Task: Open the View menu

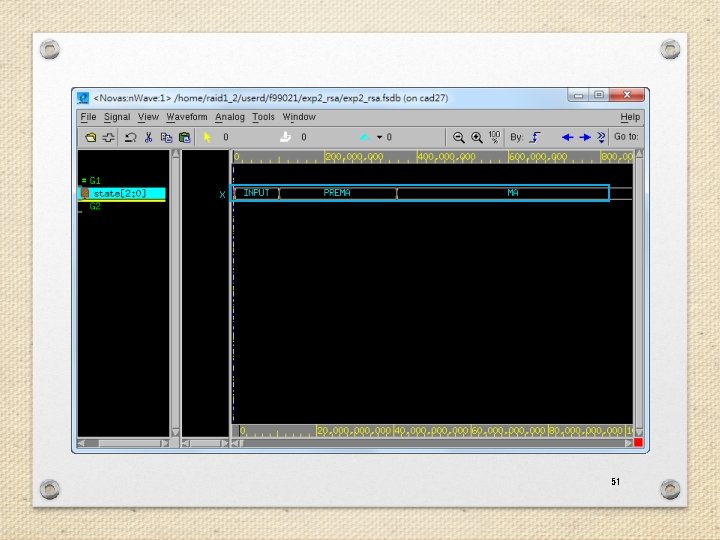Action: pos(148,117)
